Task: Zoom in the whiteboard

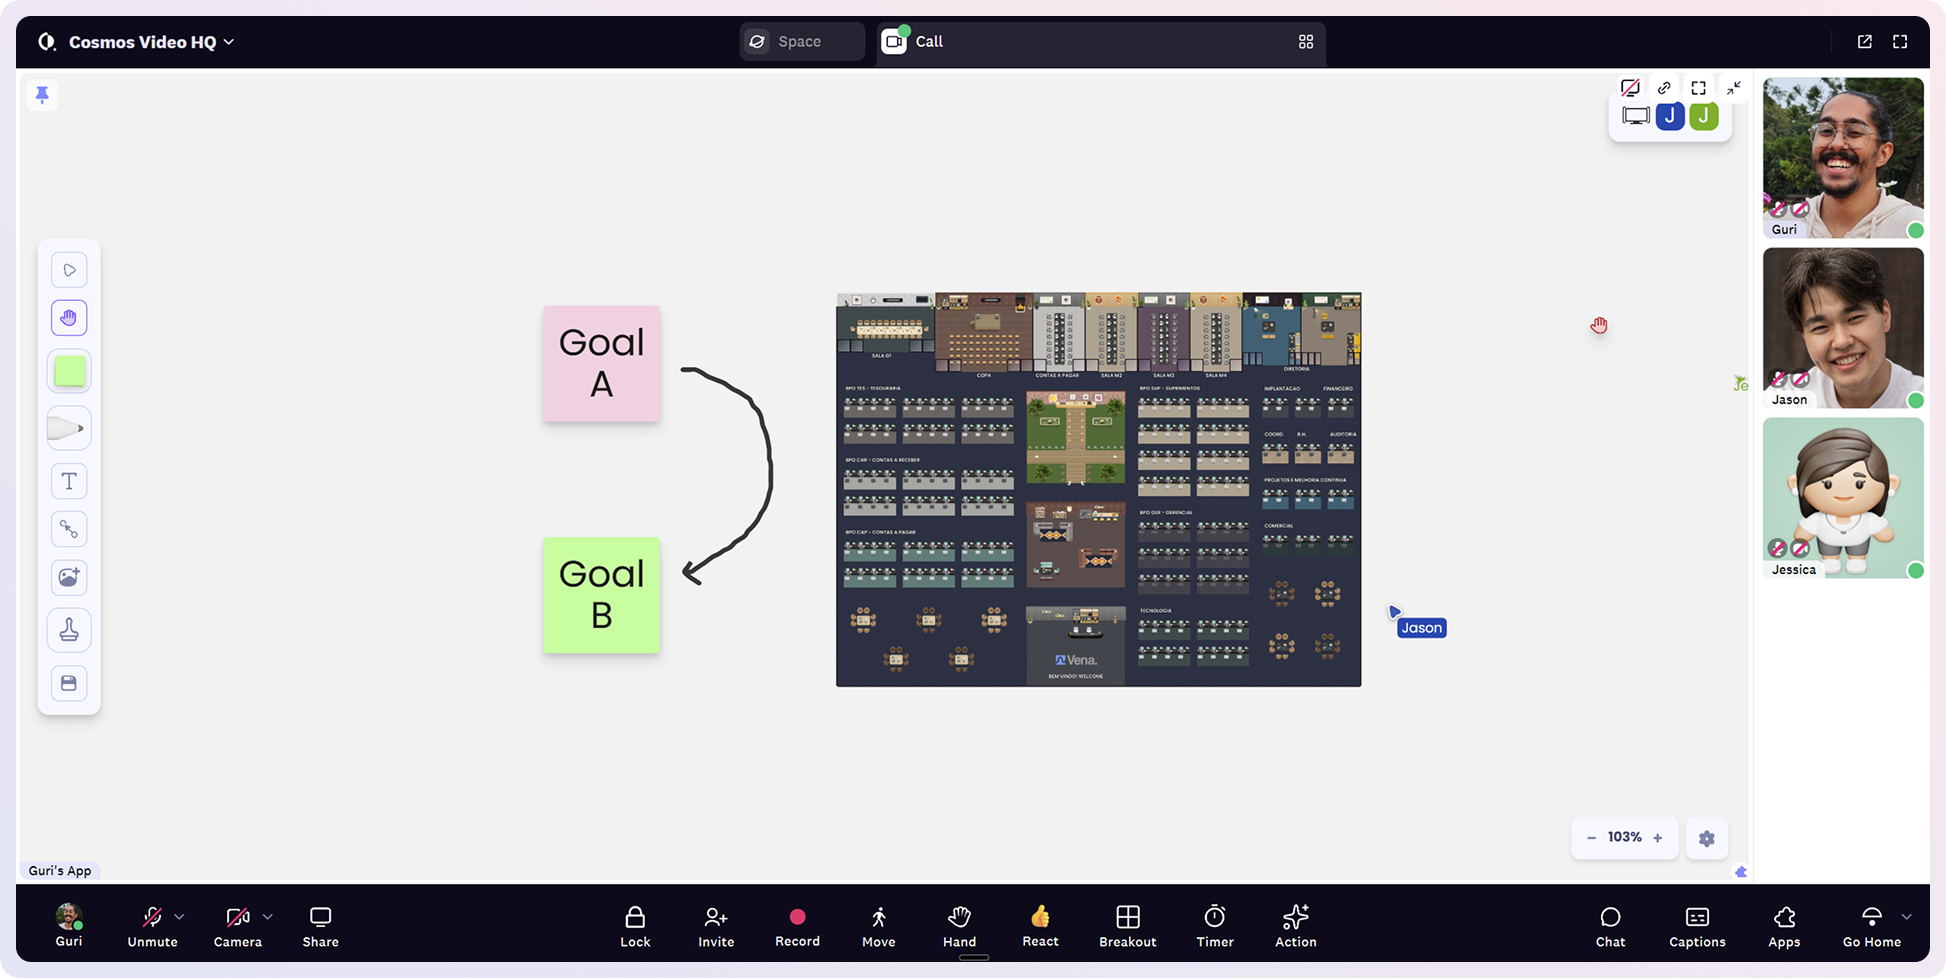Action: (x=1658, y=838)
